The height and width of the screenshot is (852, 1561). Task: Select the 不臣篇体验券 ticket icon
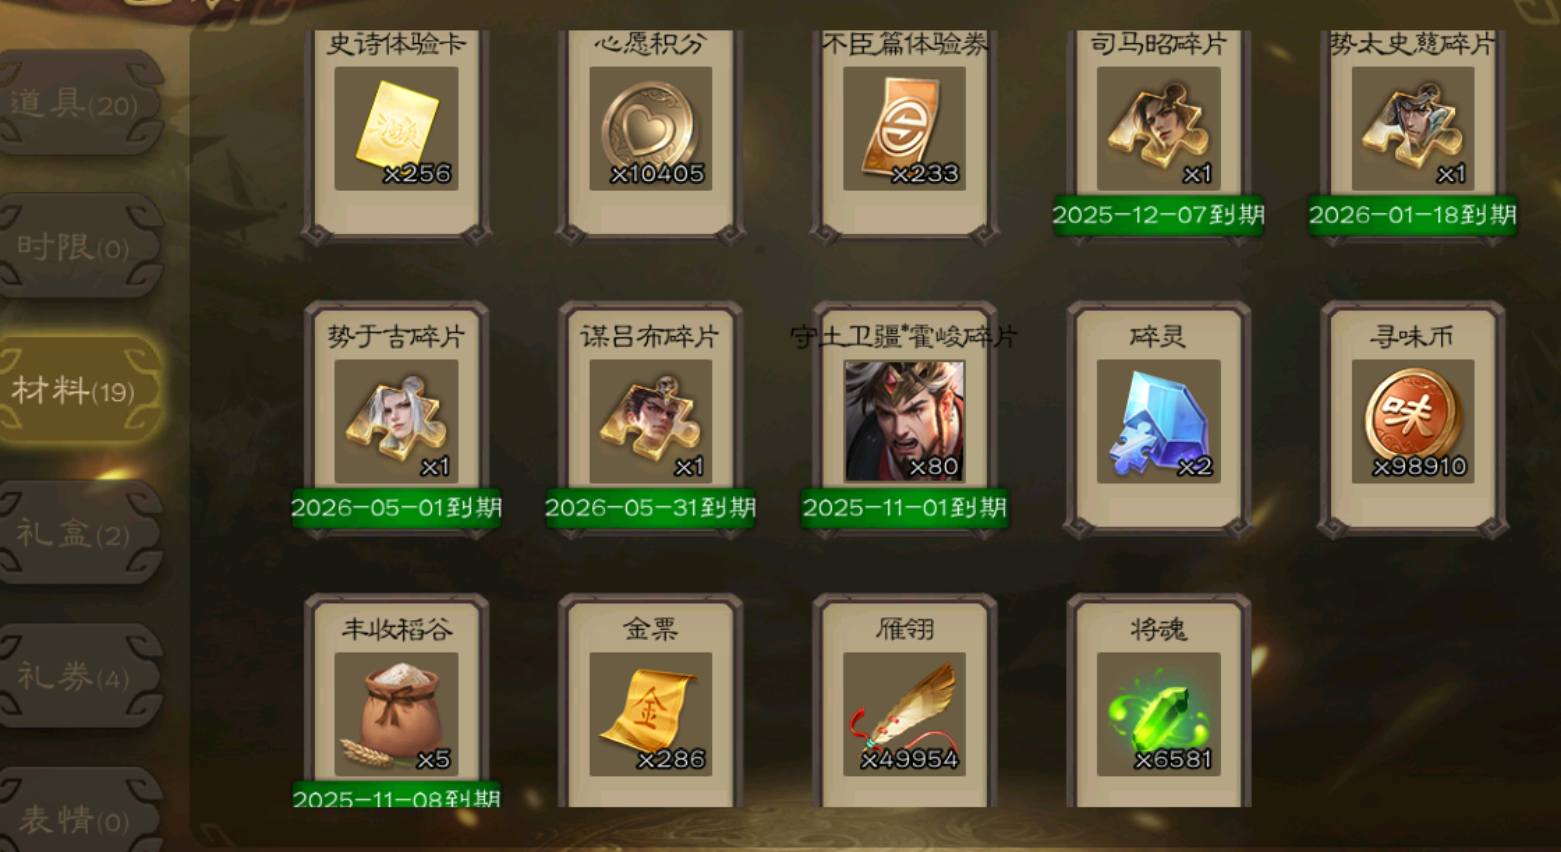[904, 129]
